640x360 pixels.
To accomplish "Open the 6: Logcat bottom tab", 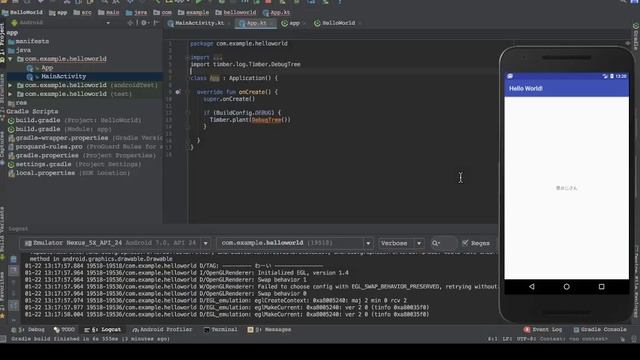I will pos(103,329).
